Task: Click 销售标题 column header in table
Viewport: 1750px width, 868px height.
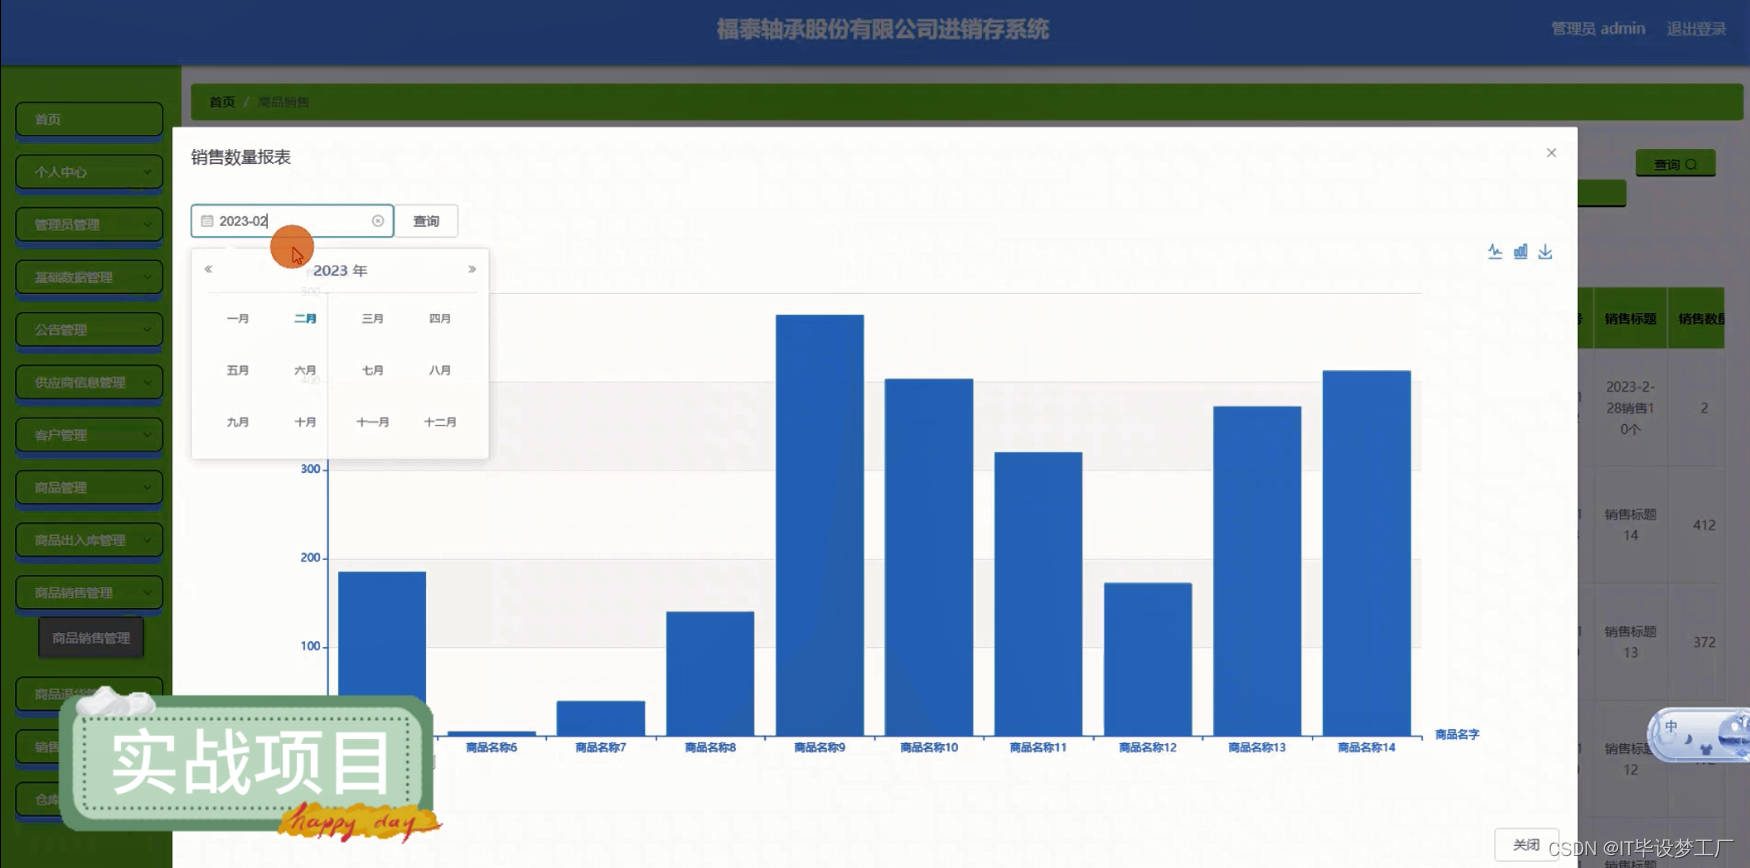Action: [1630, 319]
